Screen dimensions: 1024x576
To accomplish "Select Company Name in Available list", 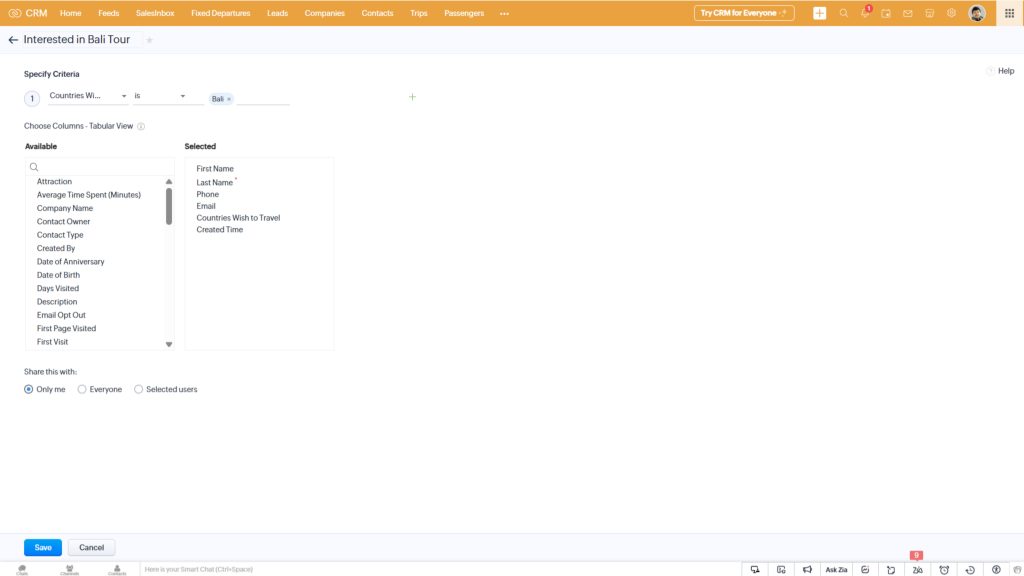I will click(x=65, y=208).
